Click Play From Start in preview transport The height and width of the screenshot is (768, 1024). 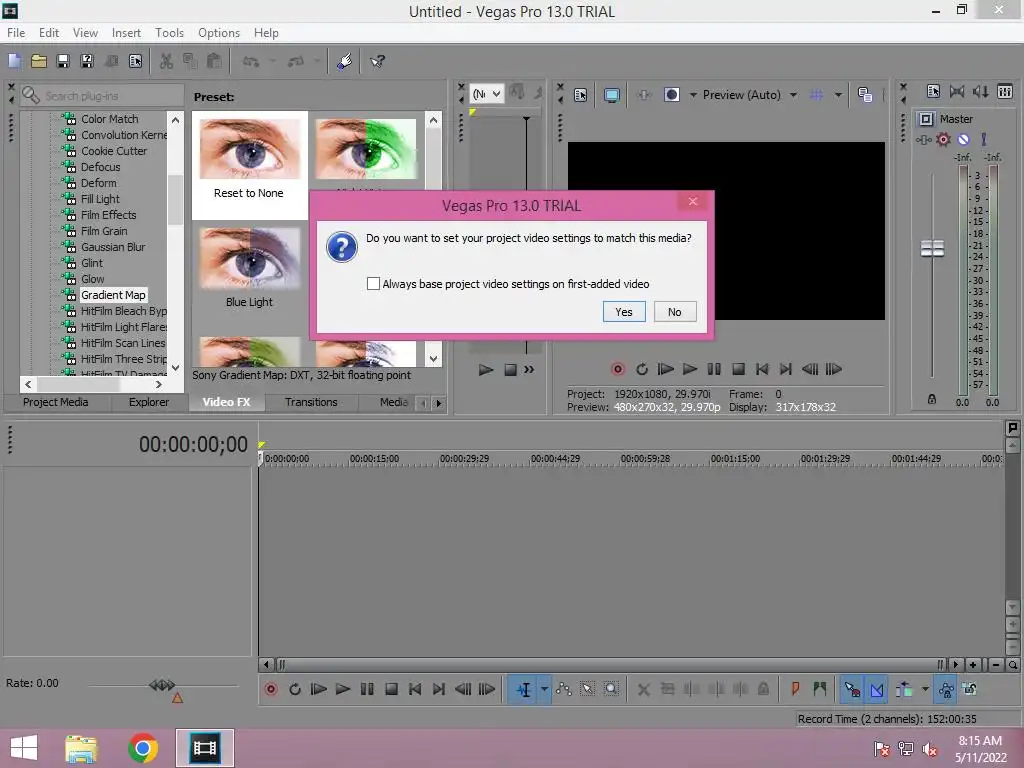[665, 370]
